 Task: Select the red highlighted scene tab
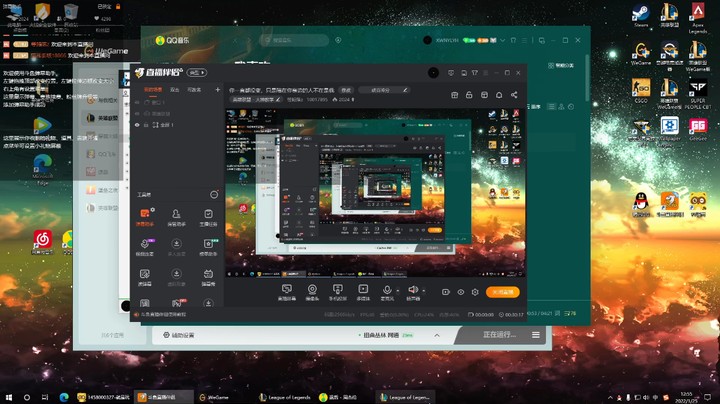point(153,90)
